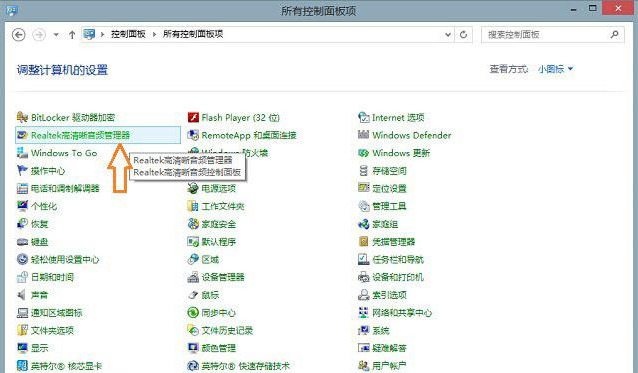Open 颜色管理 link
This screenshot has height=373, width=638.
pos(218,348)
